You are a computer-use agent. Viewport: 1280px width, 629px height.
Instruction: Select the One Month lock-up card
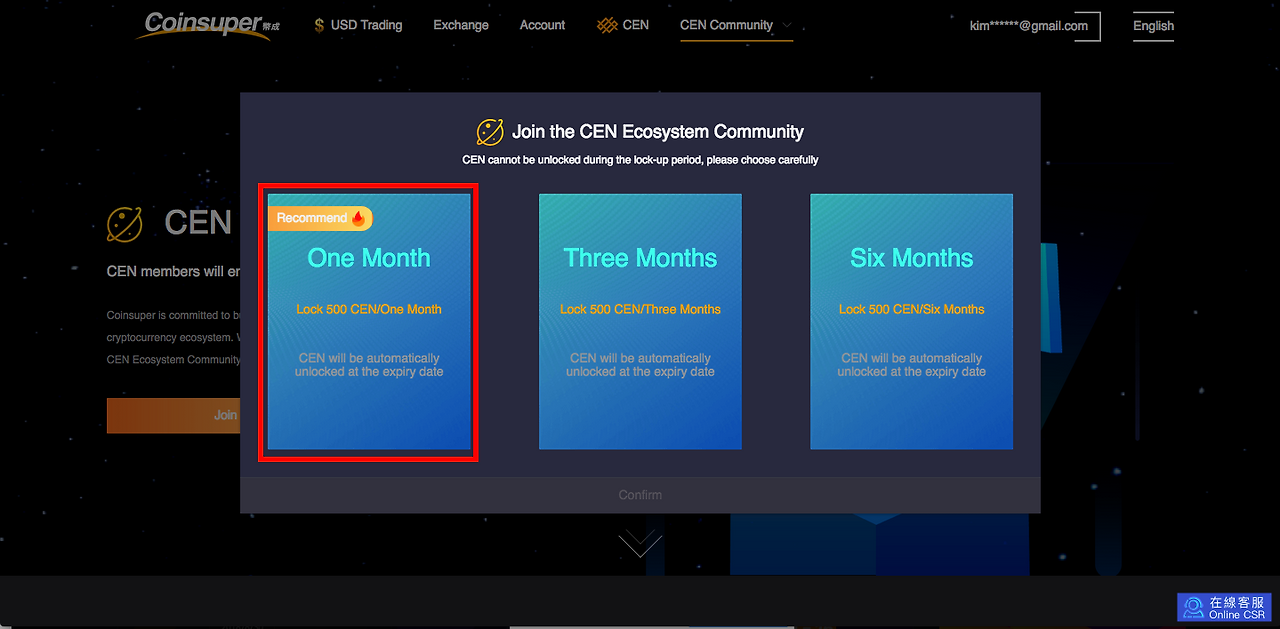click(369, 322)
